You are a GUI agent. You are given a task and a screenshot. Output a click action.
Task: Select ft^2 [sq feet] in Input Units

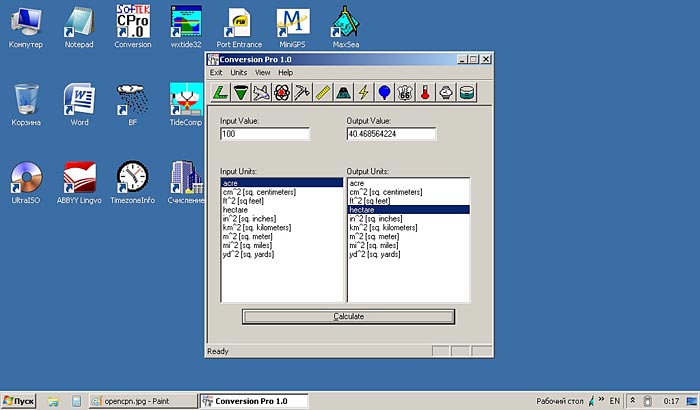(282, 201)
